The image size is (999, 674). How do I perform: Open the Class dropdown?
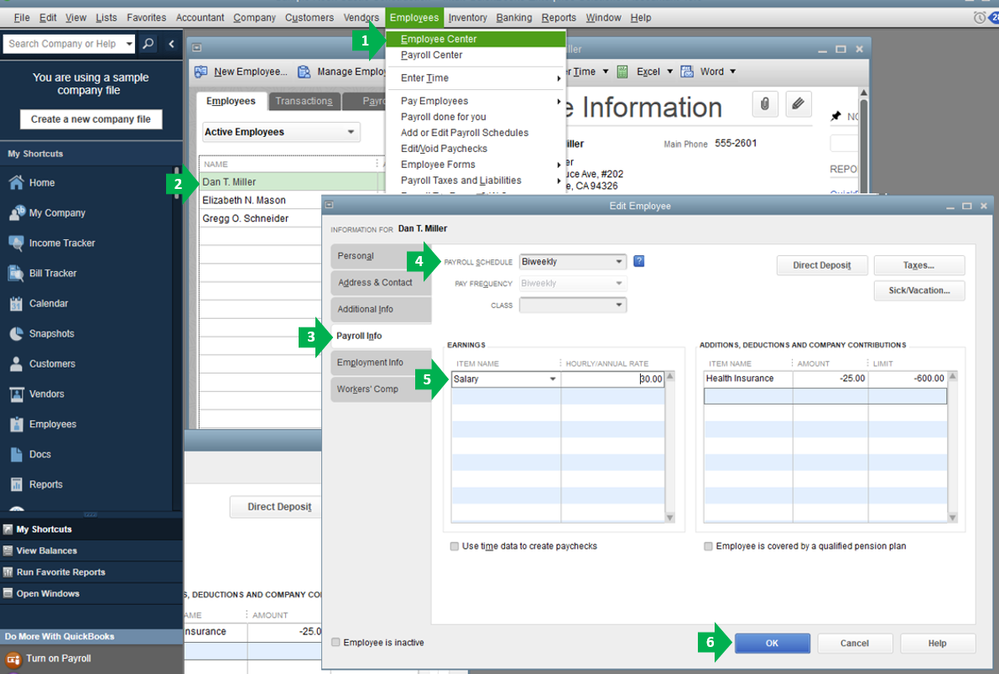point(619,305)
